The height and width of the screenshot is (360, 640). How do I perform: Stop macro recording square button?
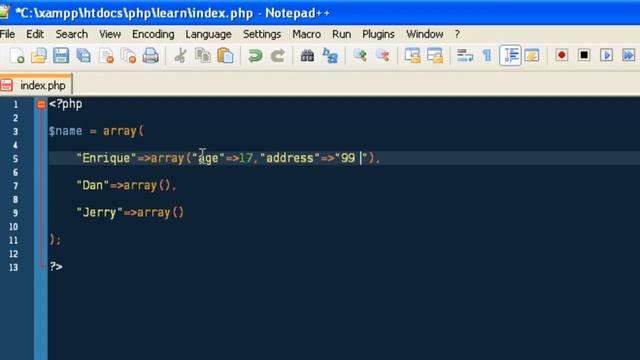[x=584, y=55]
